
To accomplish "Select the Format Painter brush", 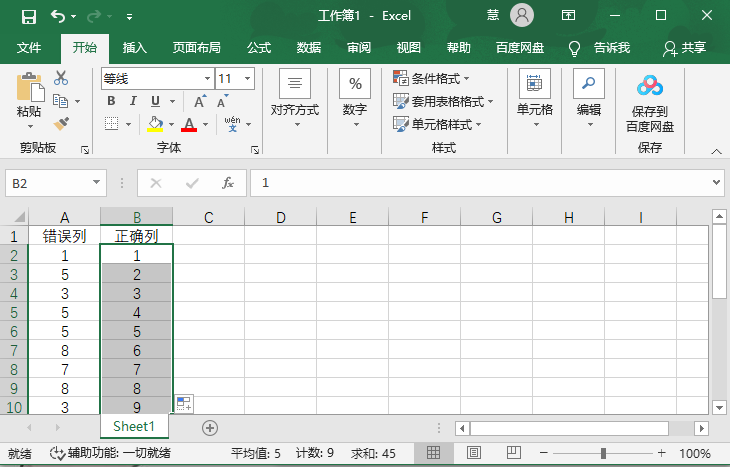I will pyautogui.click(x=61, y=123).
